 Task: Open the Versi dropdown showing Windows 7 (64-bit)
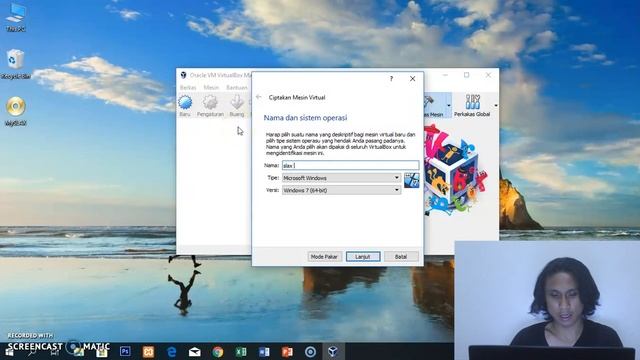341,190
